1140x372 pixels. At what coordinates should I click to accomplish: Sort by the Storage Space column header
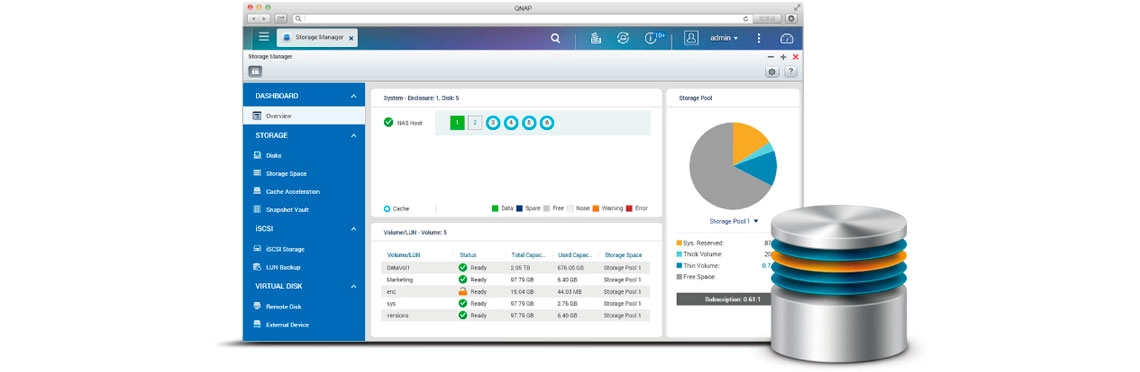click(623, 255)
